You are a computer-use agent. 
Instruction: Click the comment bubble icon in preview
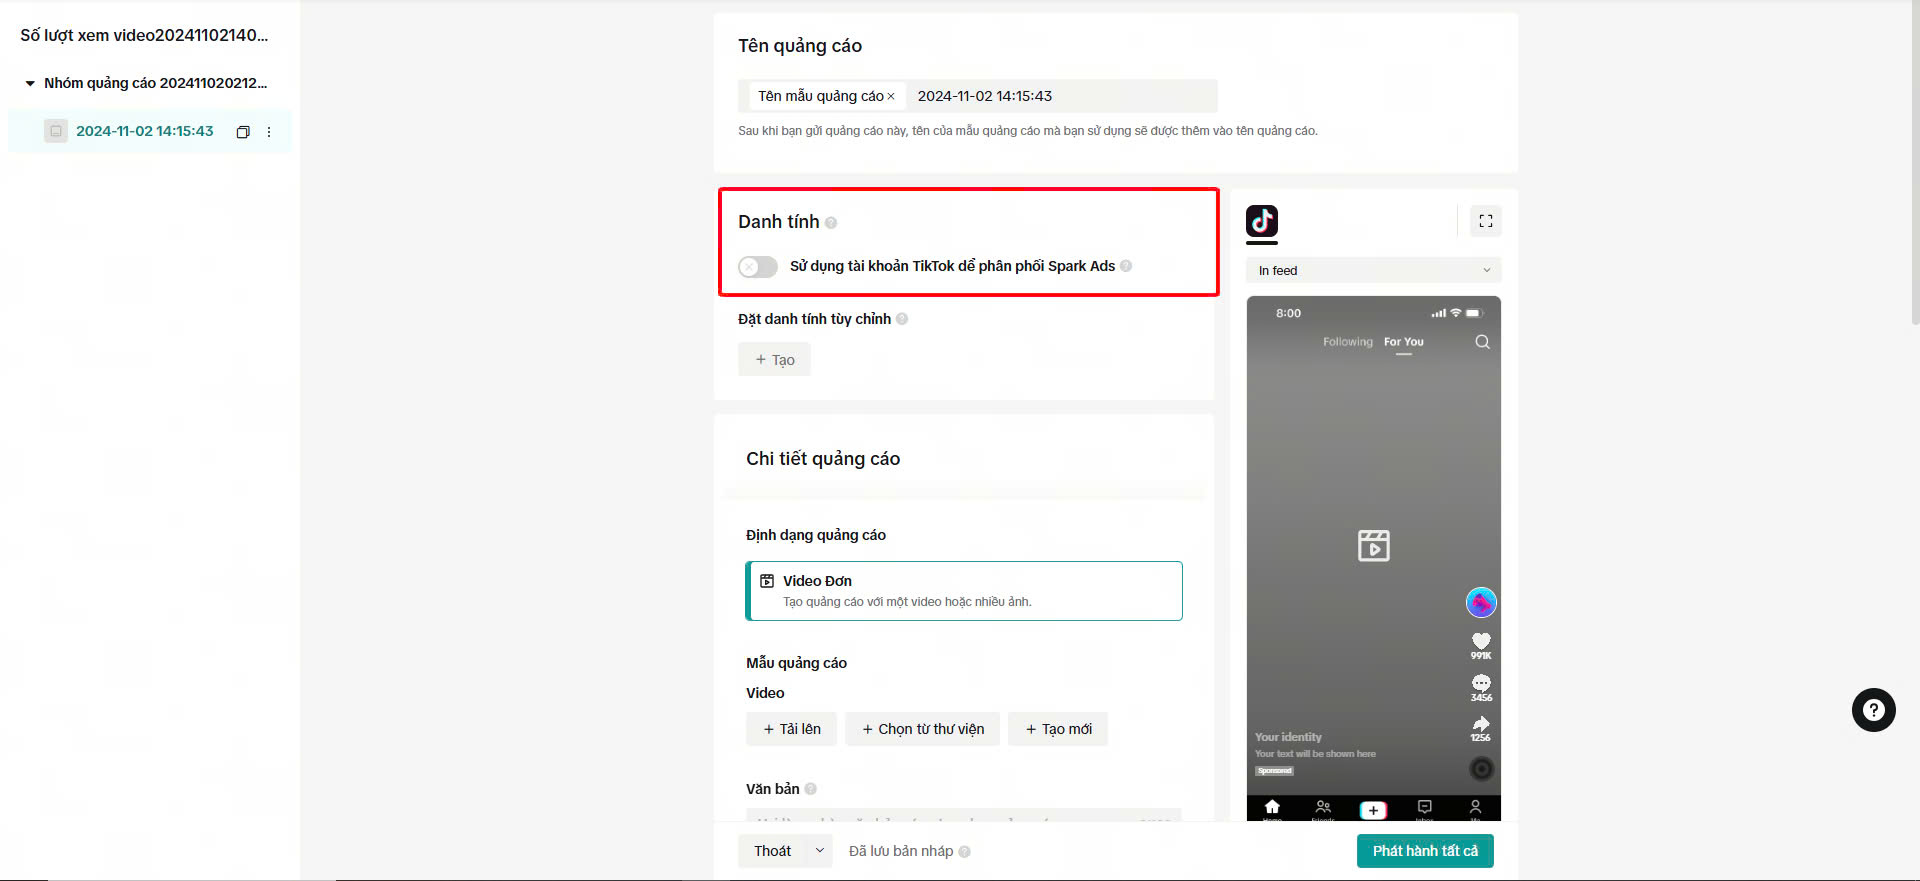(x=1481, y=683)
